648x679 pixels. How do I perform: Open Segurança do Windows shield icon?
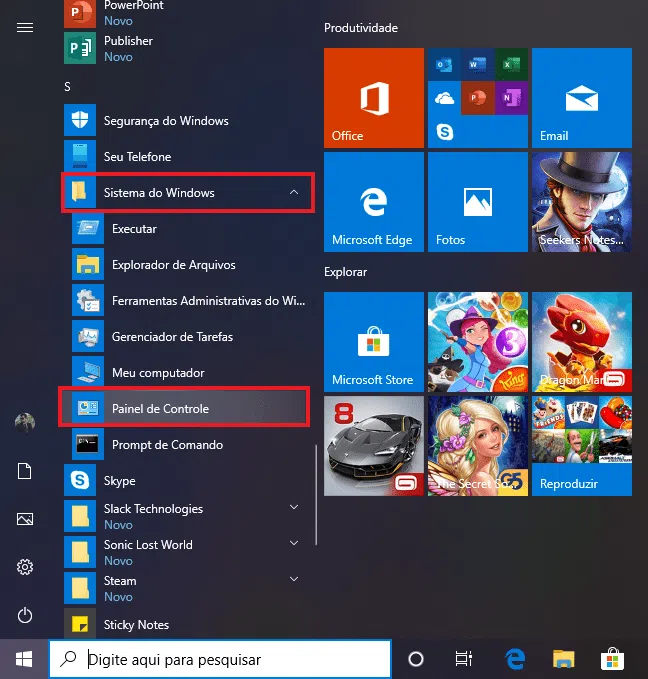pyautogui.click(x=80, y=120)
